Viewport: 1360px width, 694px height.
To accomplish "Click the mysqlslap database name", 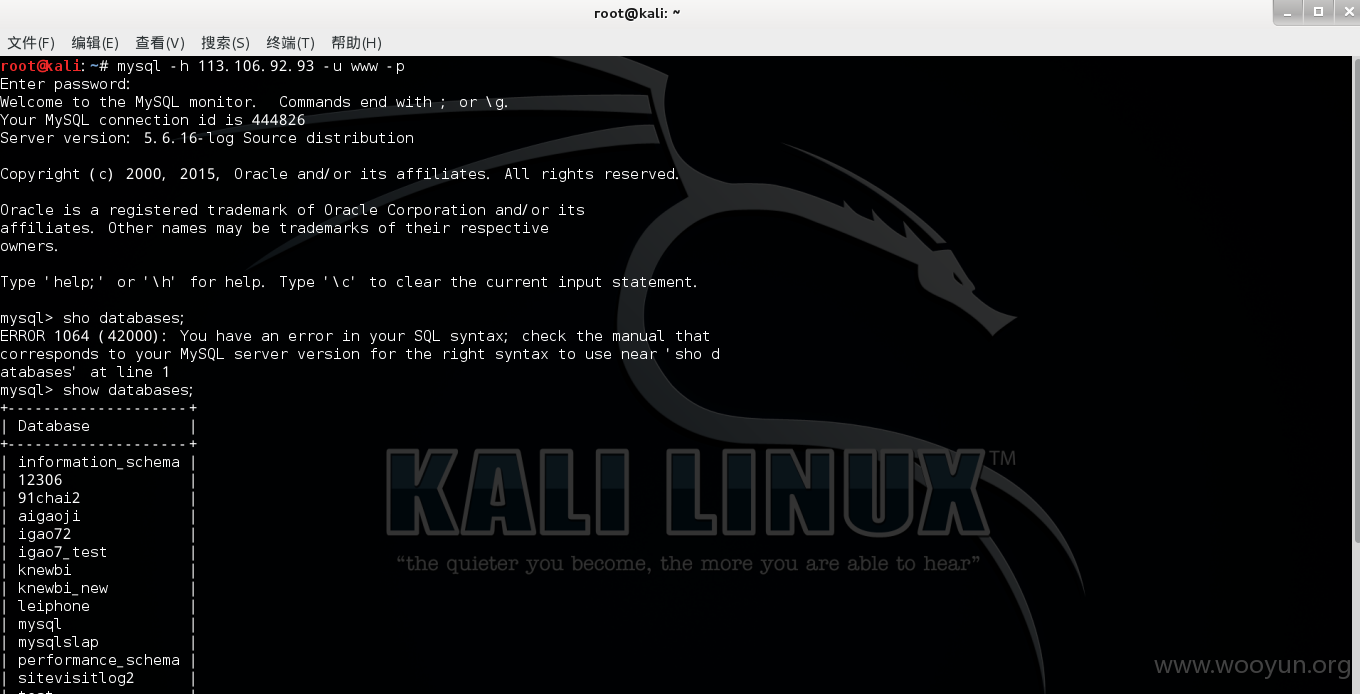I will [58, 642].
